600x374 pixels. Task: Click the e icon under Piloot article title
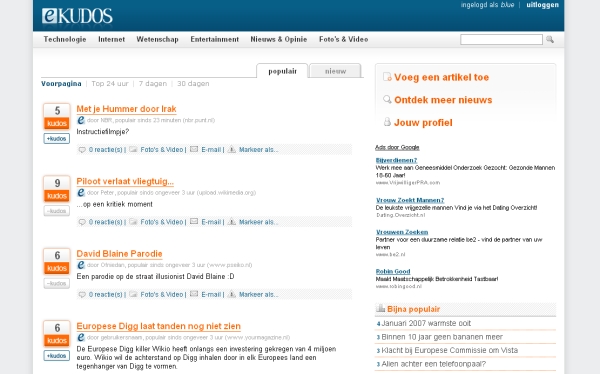(81, 193)
